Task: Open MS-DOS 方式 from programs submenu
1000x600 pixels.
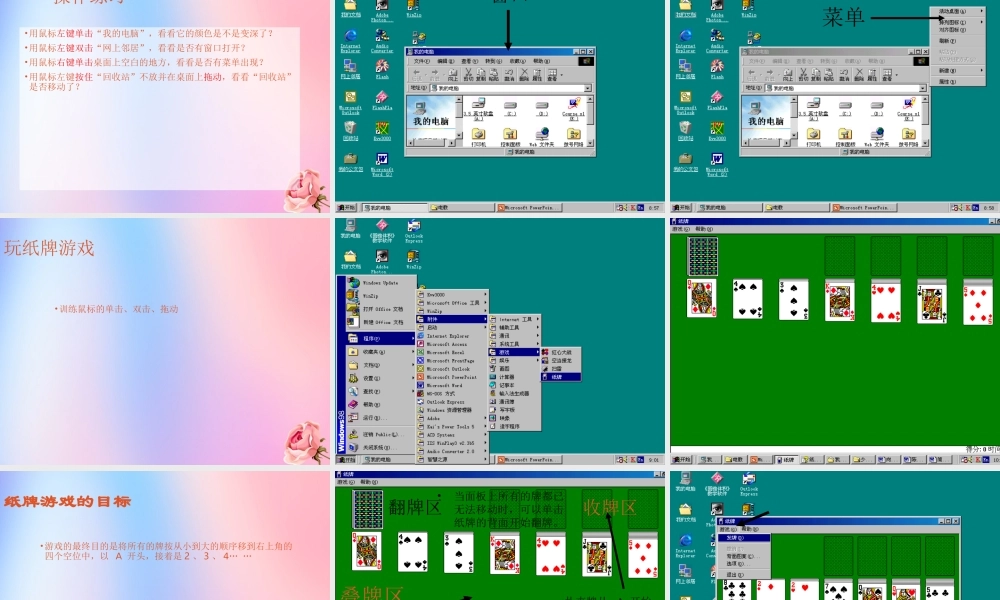Action: click(x=452, y=393)
